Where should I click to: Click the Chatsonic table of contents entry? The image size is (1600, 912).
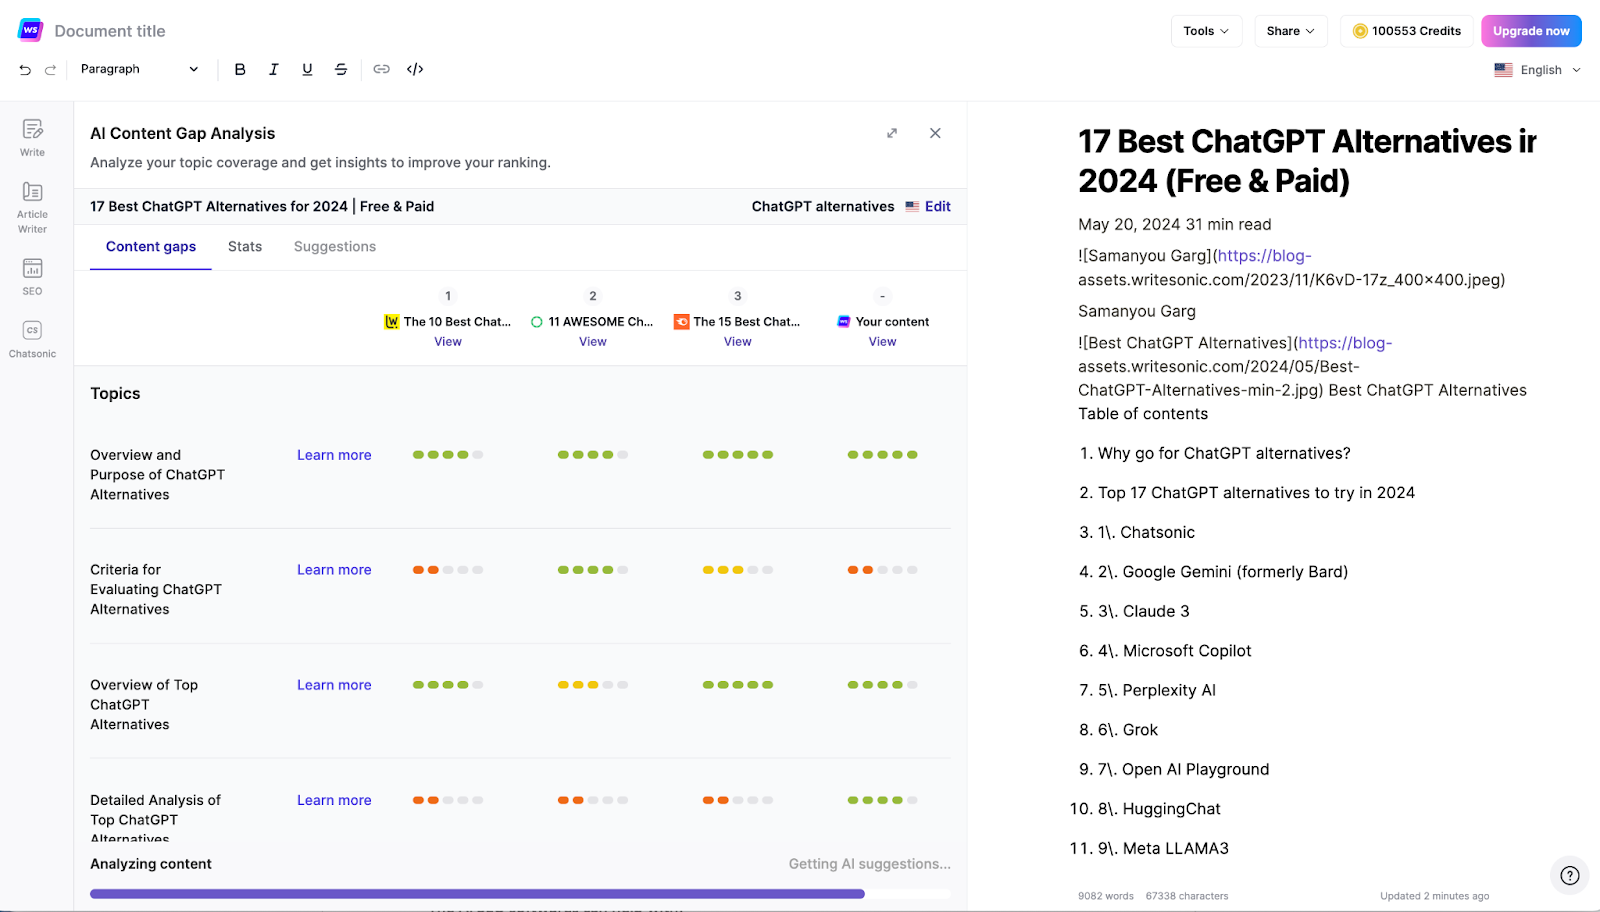pos(1146,533)
